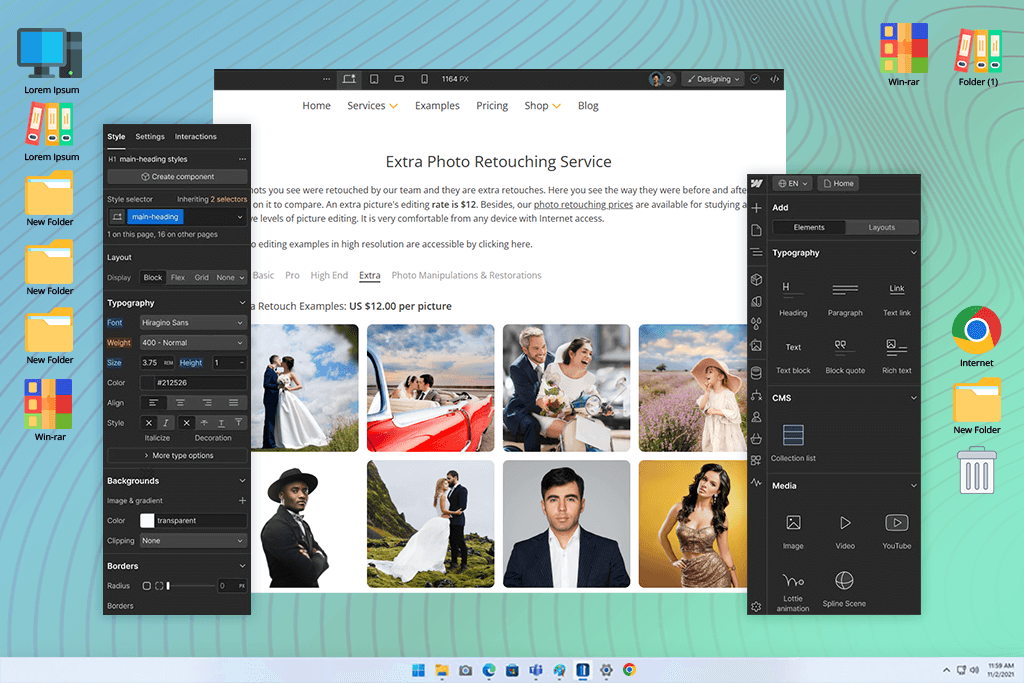Image resolution: width=1024 pixels, height=683 pixels.
Task: Switch to the Layouts tab
Action: tap(881, 228)
